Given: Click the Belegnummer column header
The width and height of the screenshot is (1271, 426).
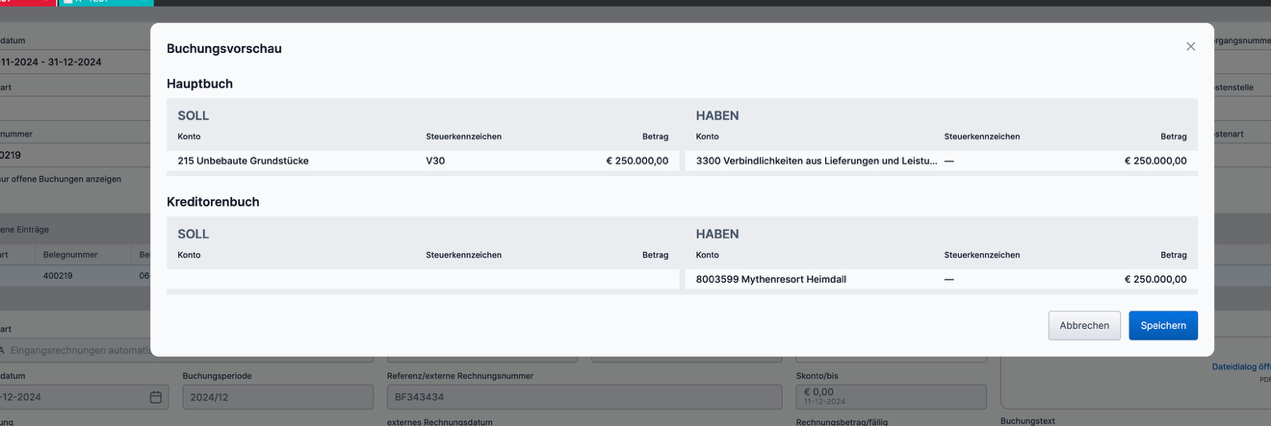Looking at the screenshot, I should [x=68, y=255].
